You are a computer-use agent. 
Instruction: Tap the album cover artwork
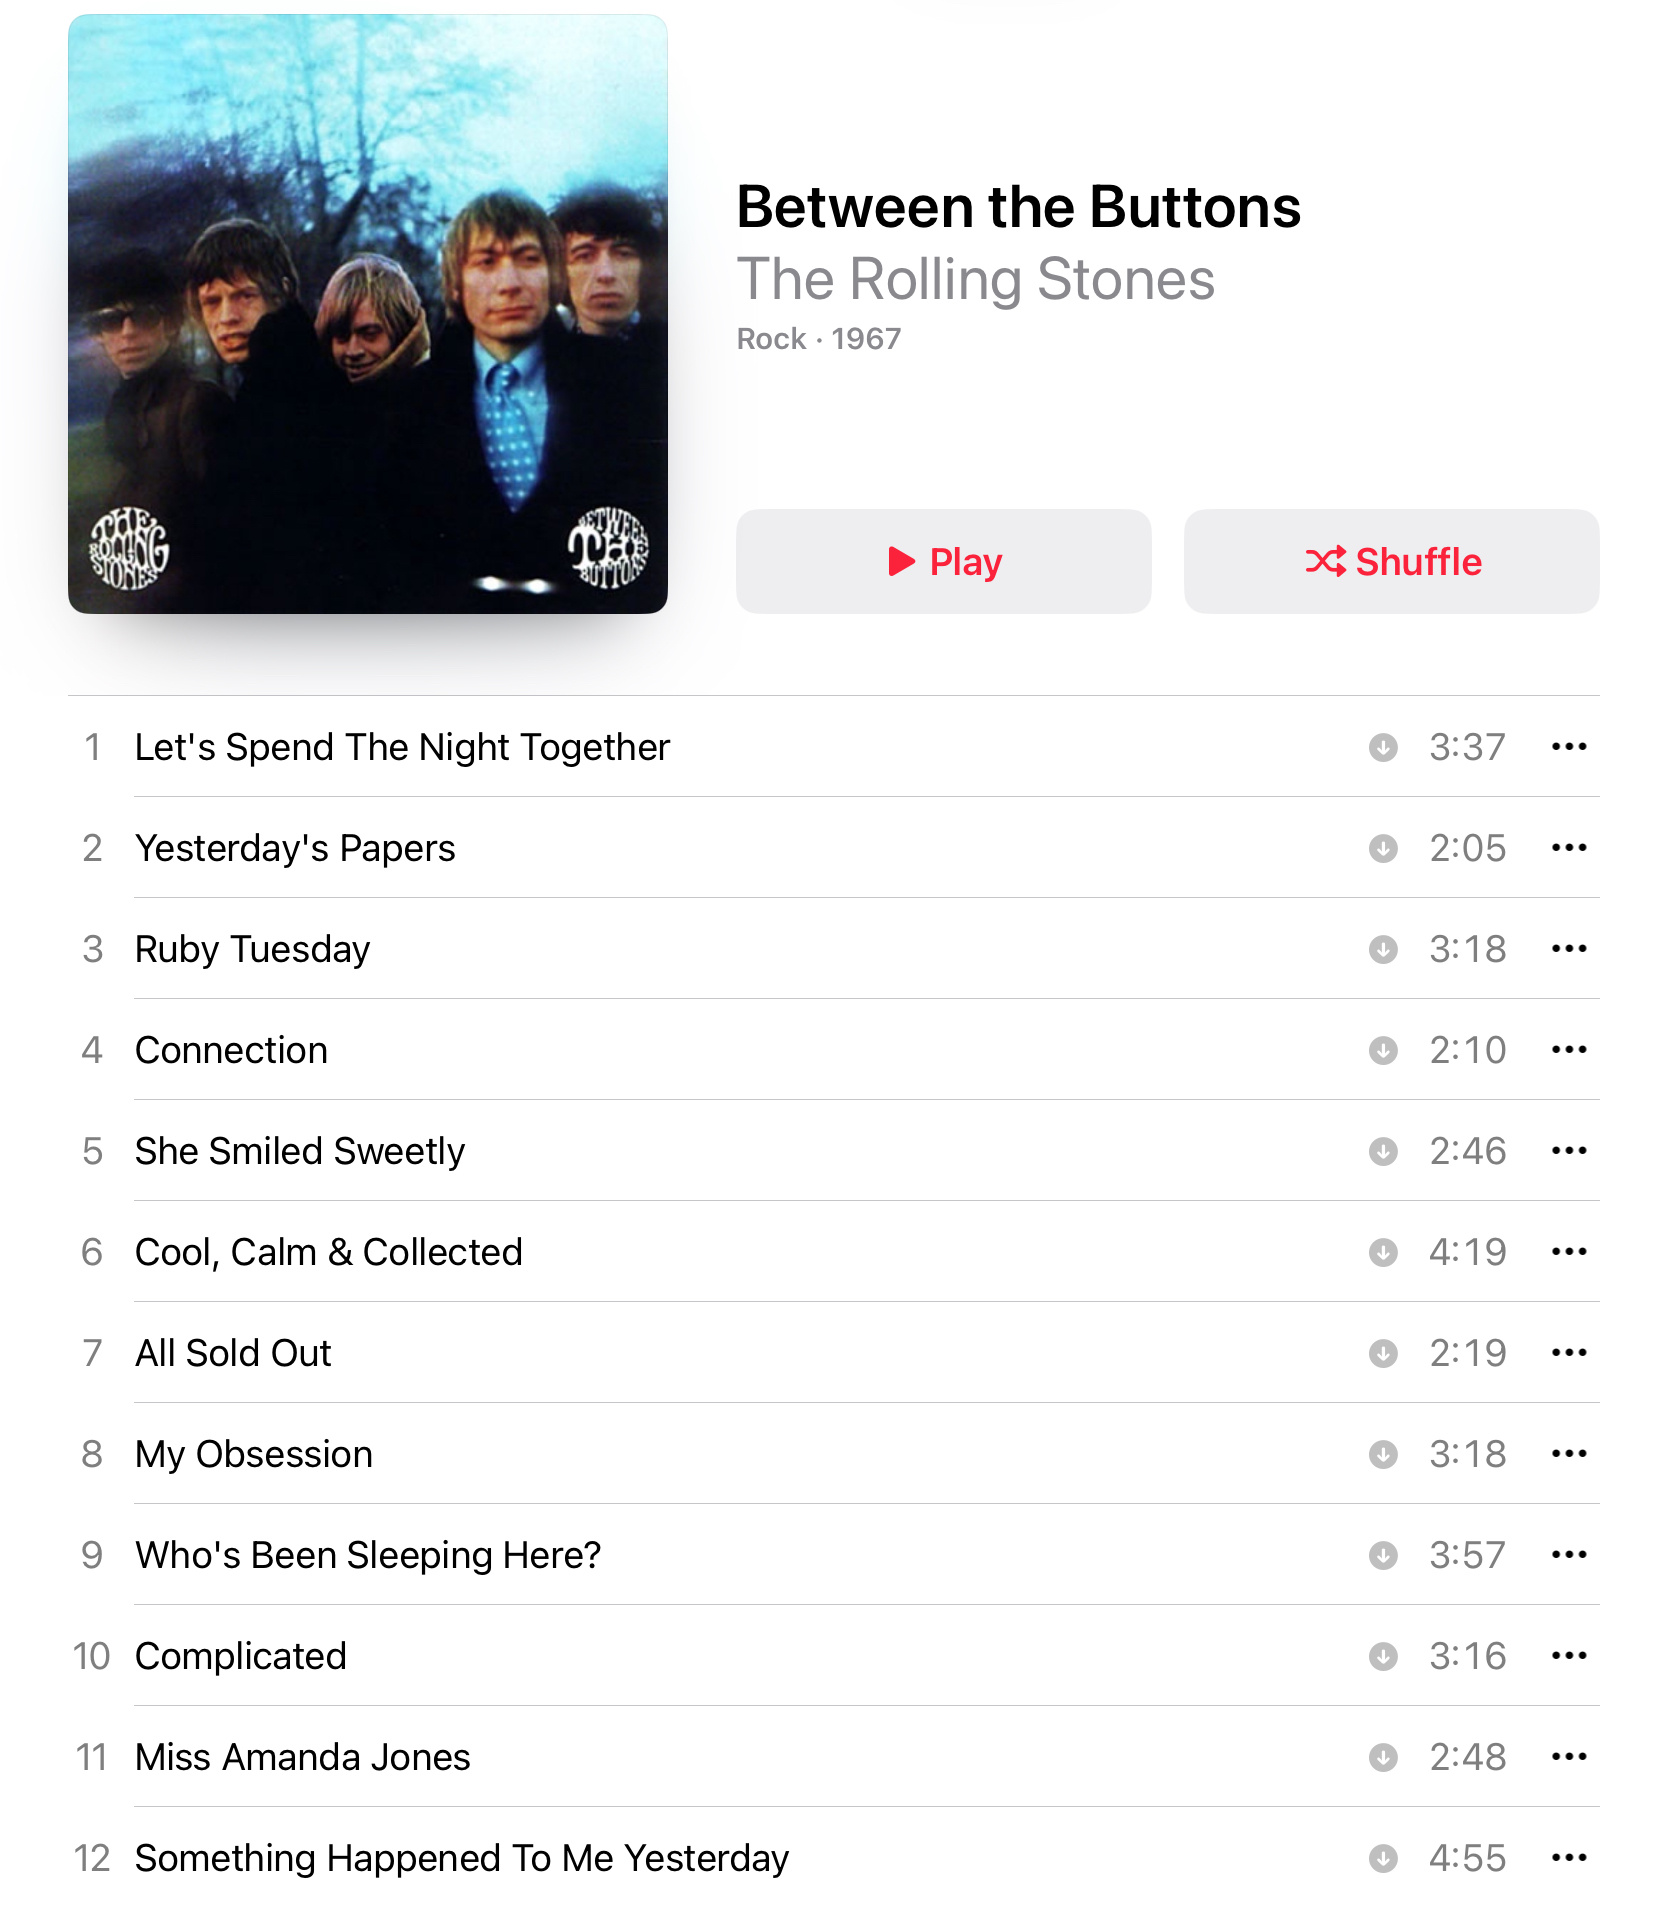tap(367, 314)
